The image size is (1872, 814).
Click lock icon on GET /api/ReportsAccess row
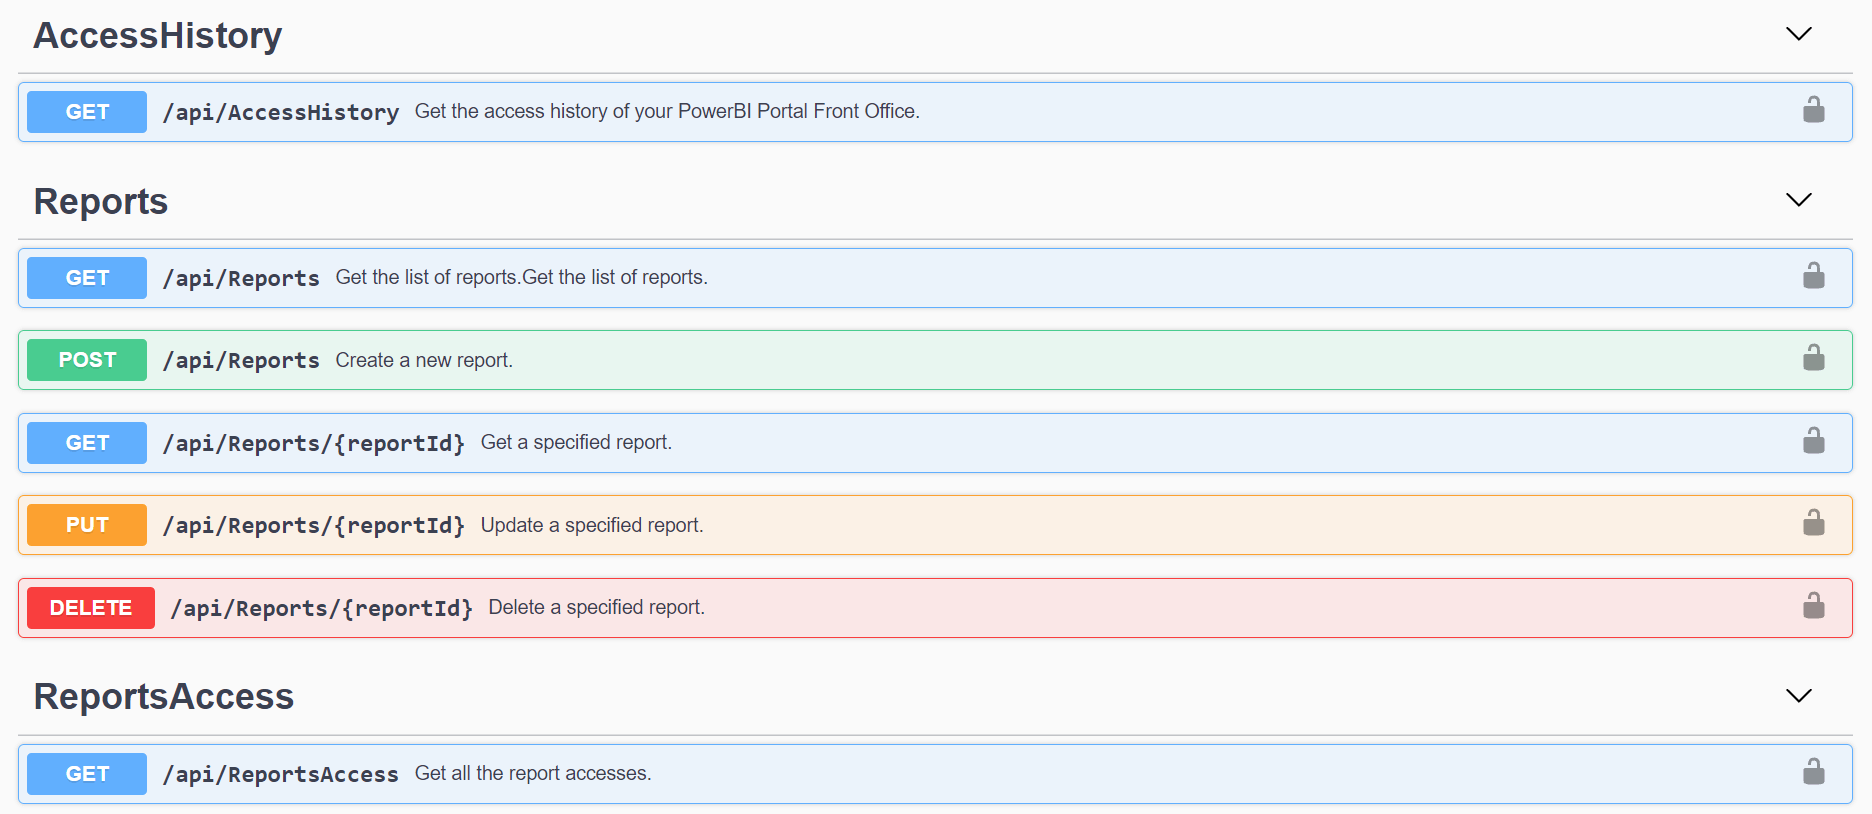click(x=1813, y=772)
